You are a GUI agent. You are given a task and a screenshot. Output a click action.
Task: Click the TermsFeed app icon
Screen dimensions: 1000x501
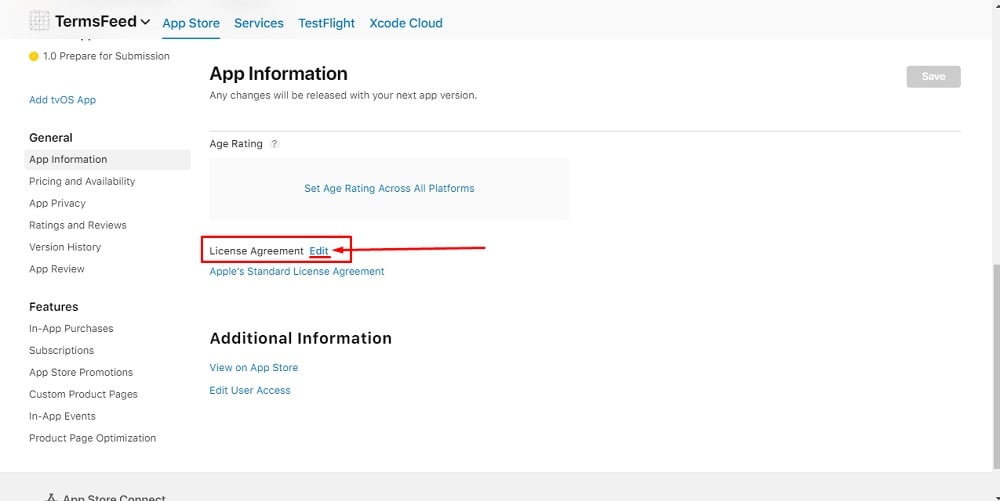(39, 21)
